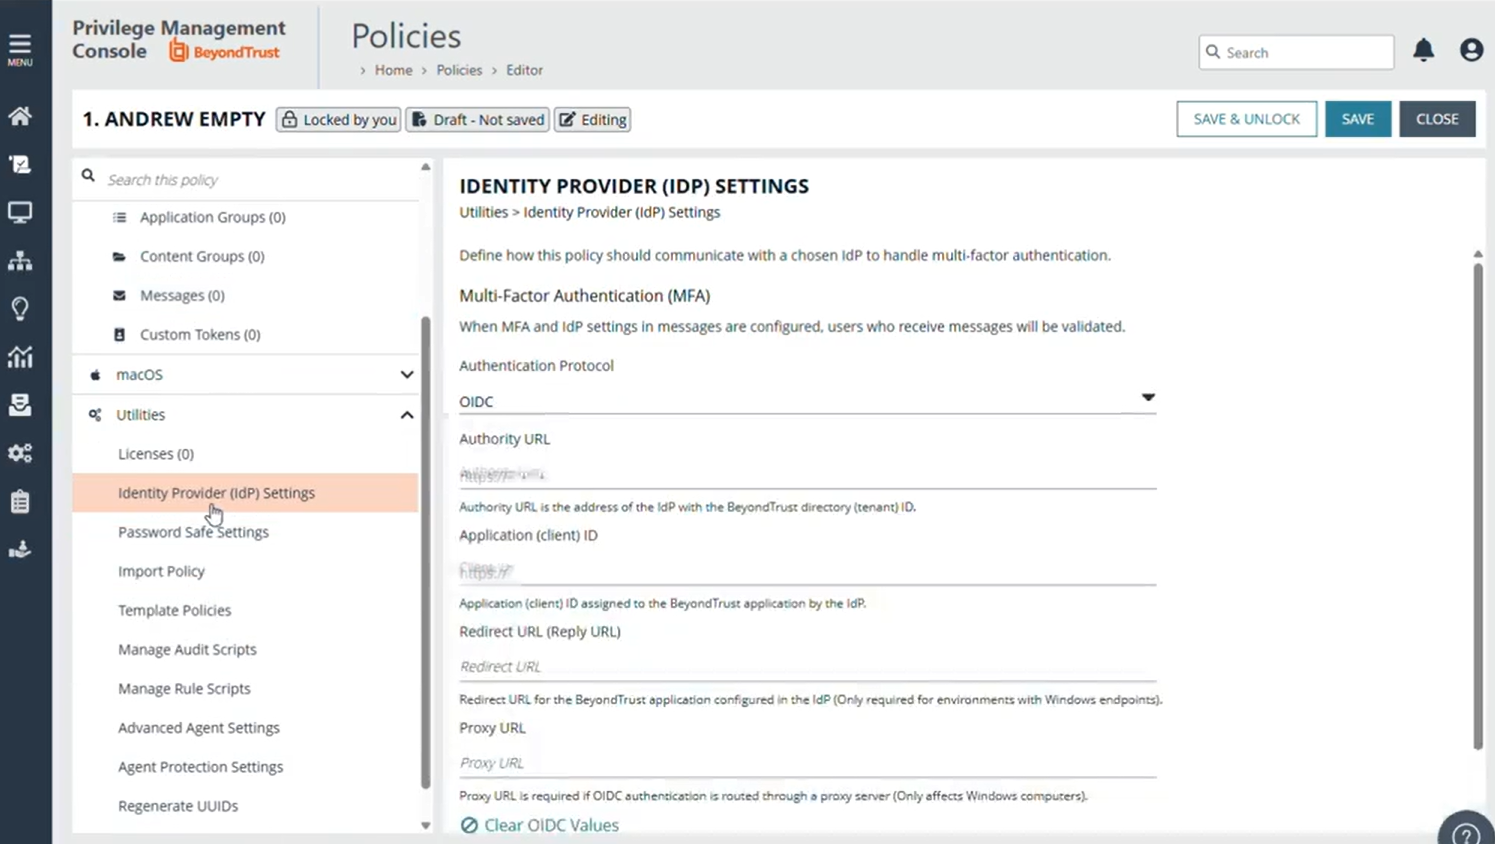
Task: Focus the Authority URL field
Action: click(807, 474)
